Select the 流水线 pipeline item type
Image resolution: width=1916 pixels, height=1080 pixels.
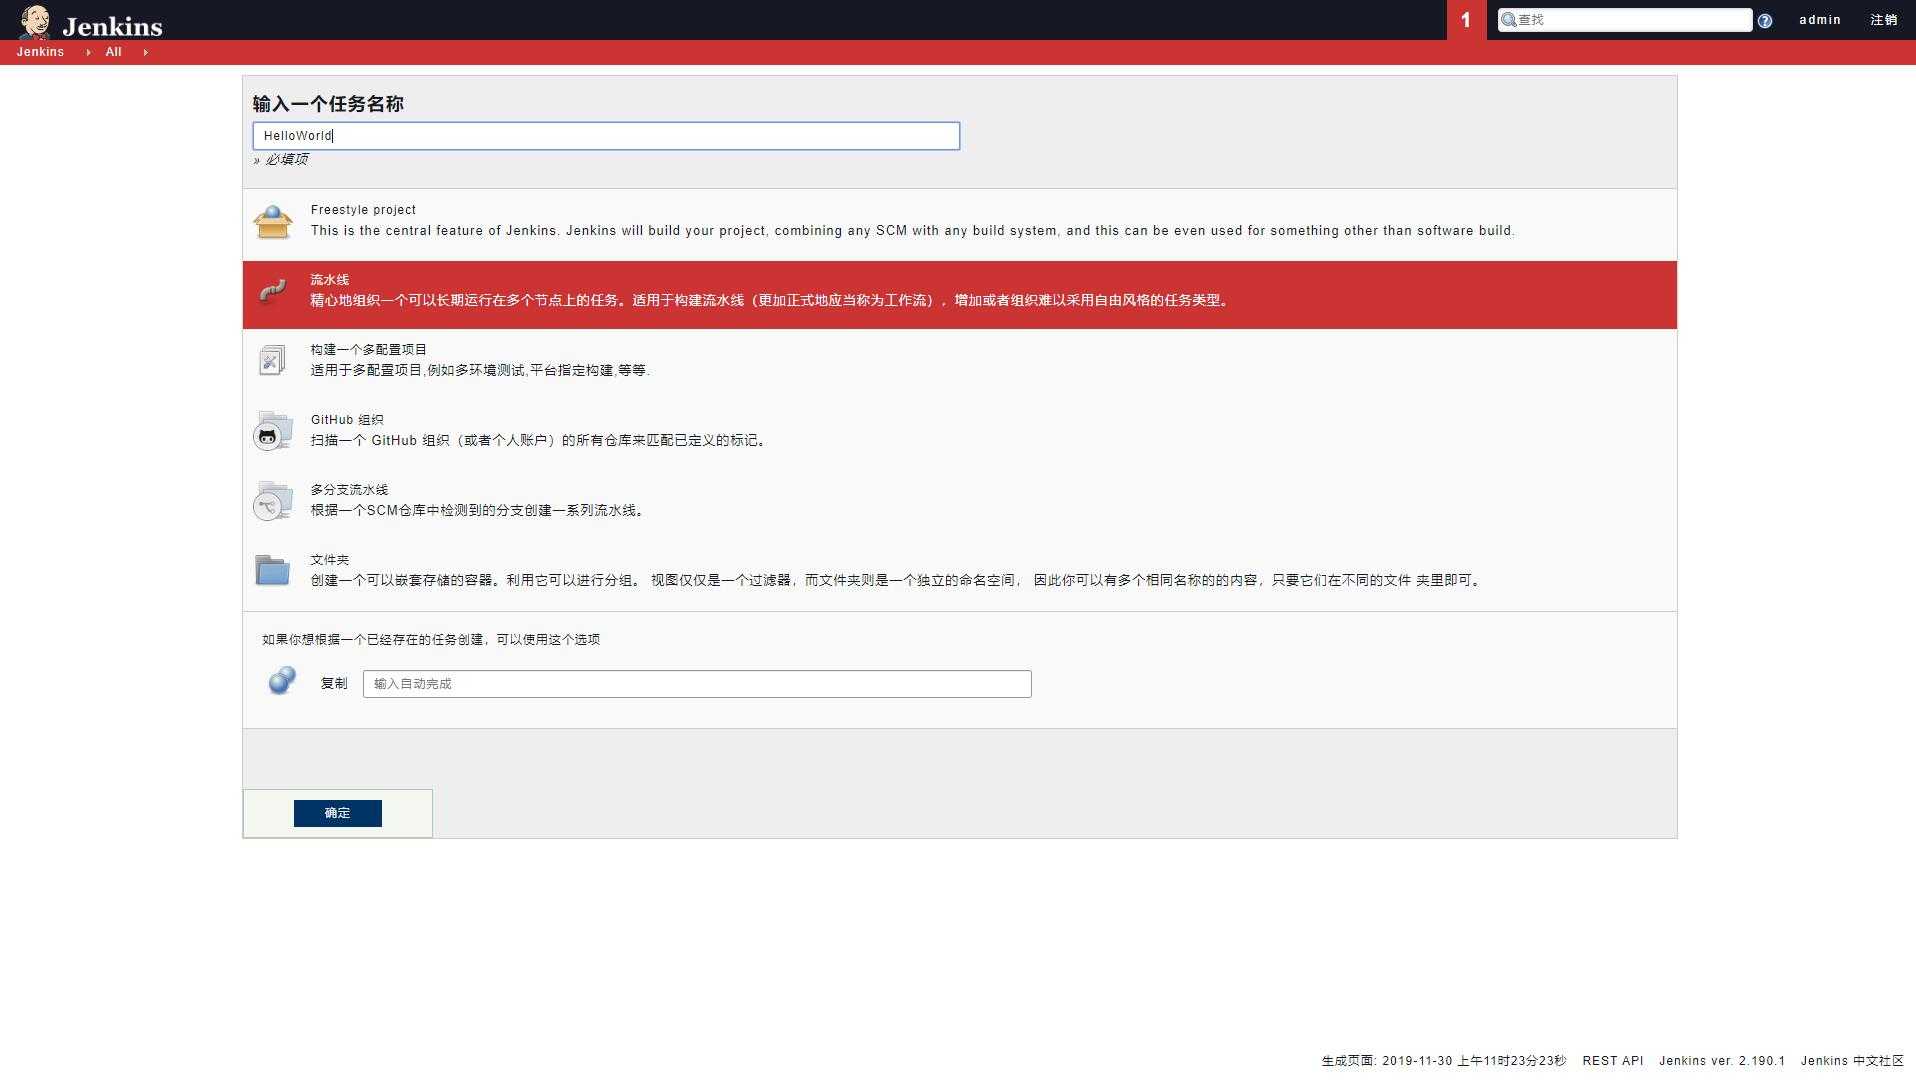point(960,295)
